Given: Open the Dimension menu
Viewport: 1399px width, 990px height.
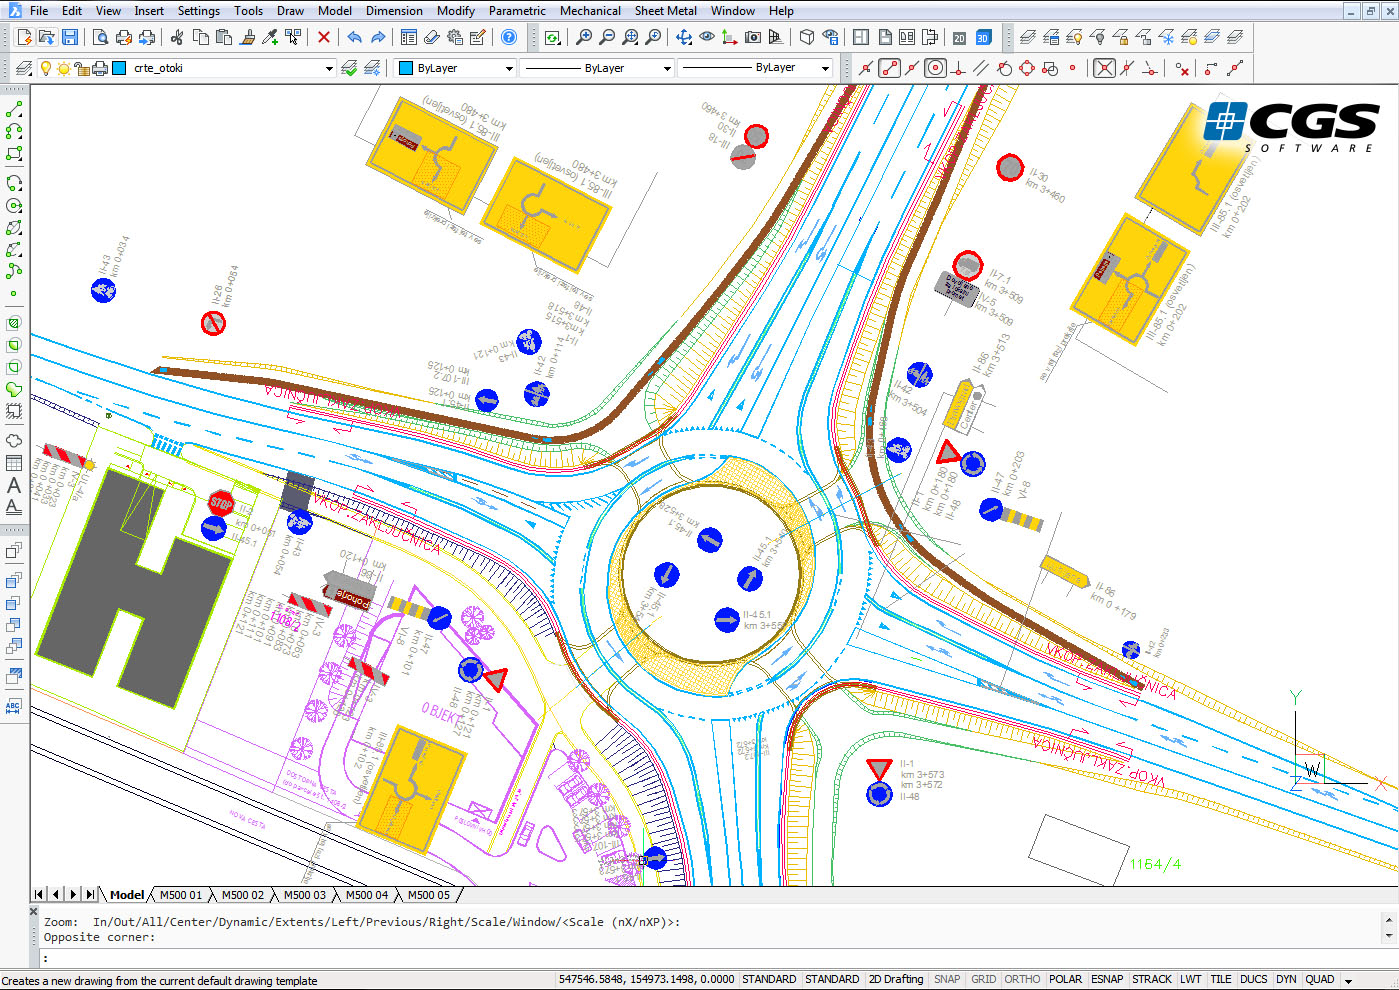Looking at the screenshot, I should point(394,11).
